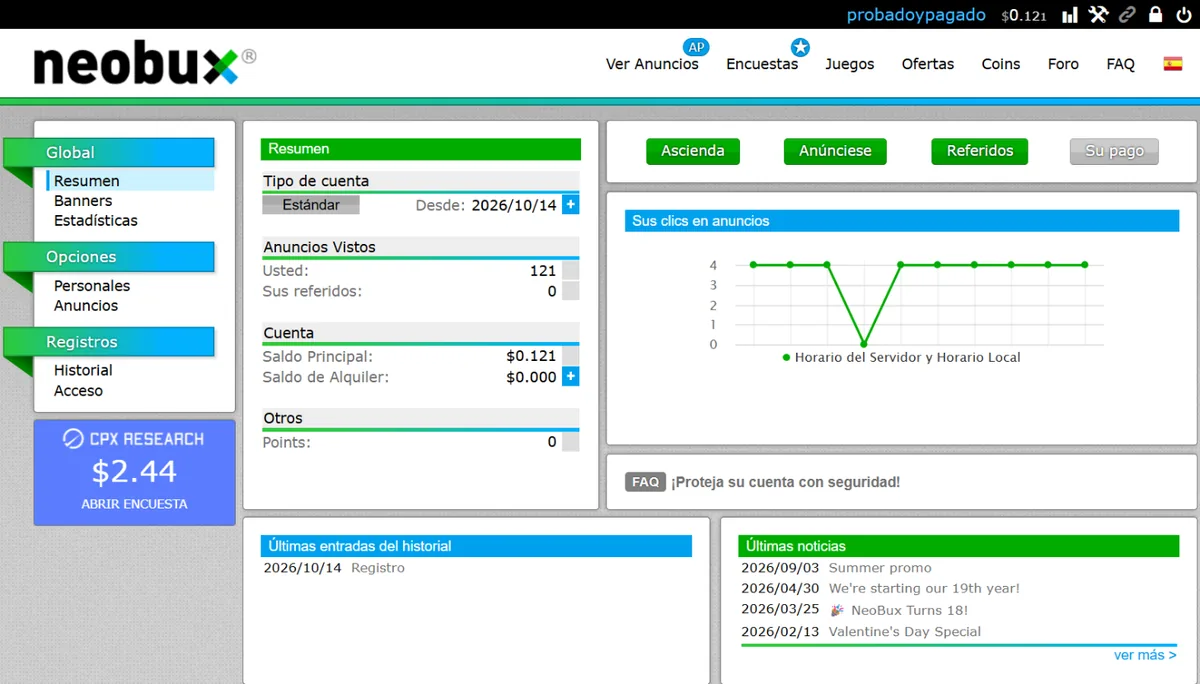This screenshot has width=1200, height=684.
Task: Click ¡Proteja su cuenta con seguridad! notice
Action: [785, 482]
